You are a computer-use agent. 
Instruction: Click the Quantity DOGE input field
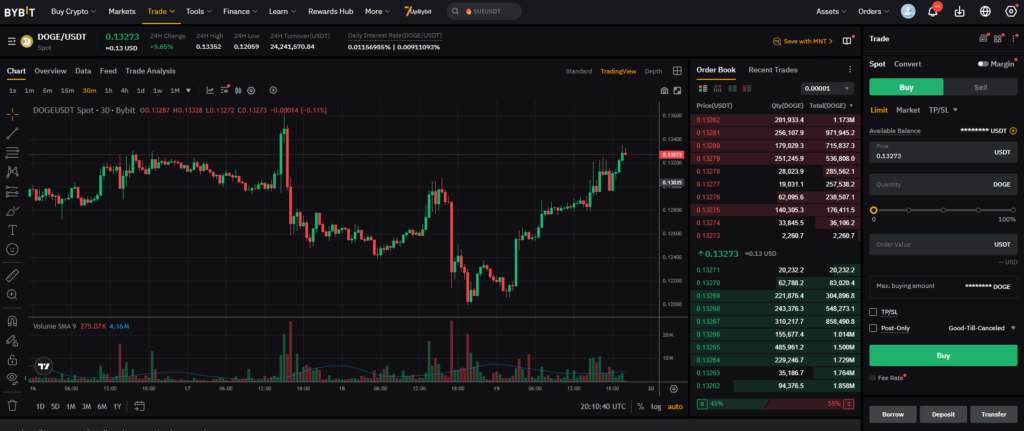[942, 184]
